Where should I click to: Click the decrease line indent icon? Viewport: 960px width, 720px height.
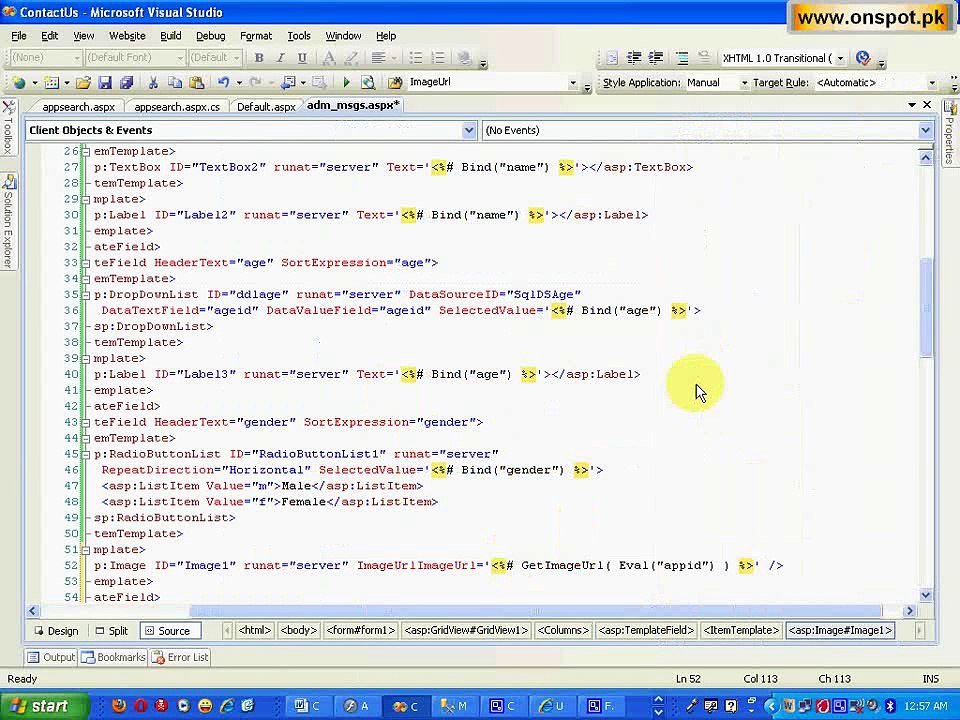pyautogui.click(x=634, y=58)
